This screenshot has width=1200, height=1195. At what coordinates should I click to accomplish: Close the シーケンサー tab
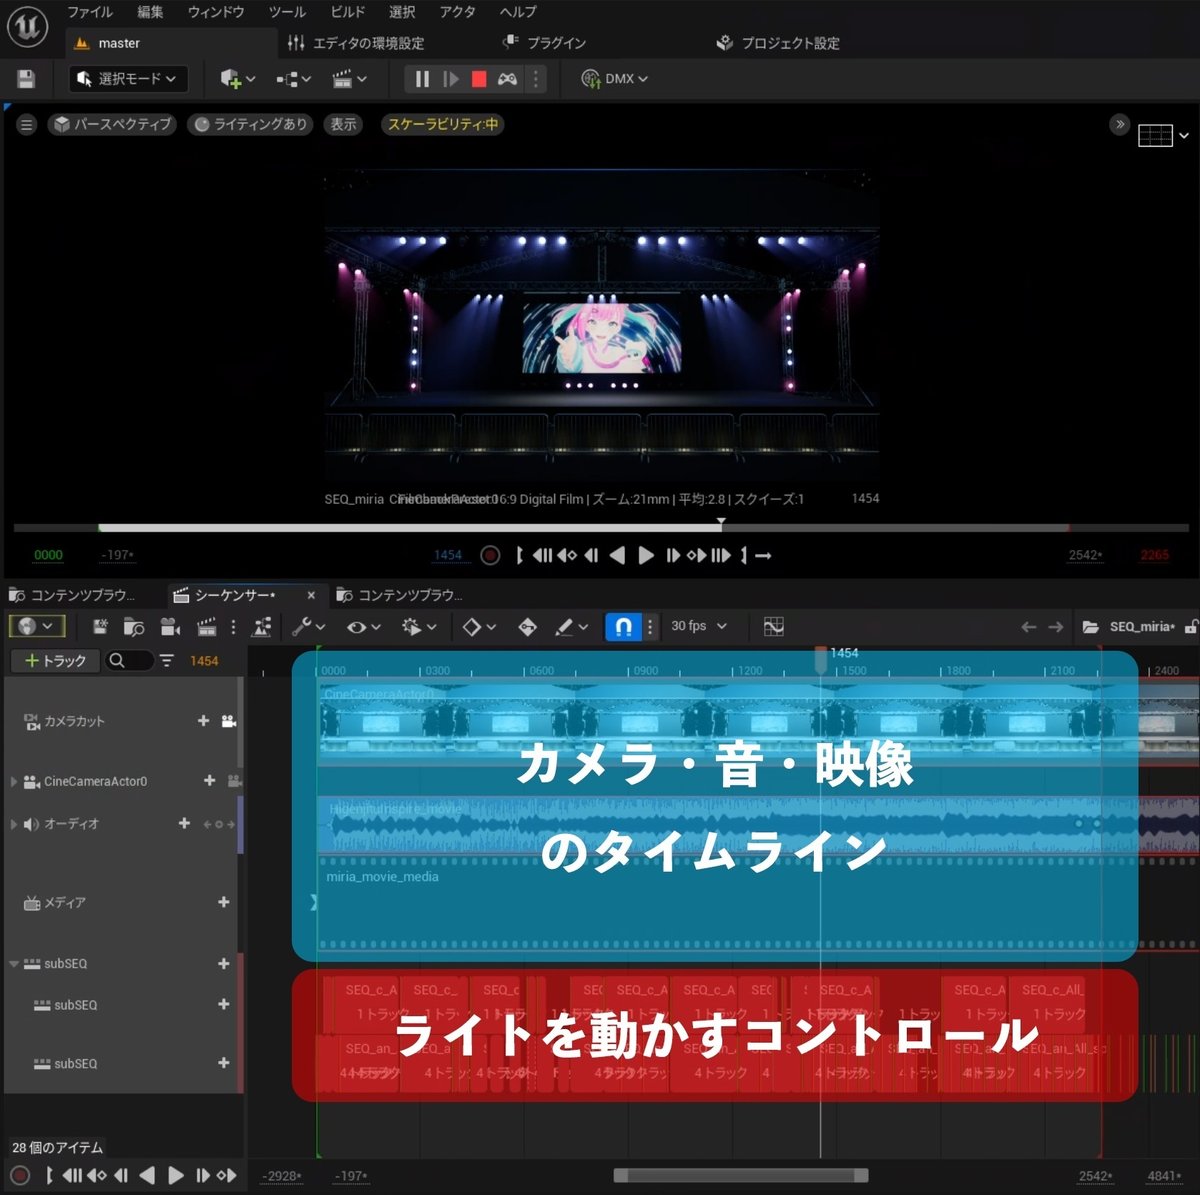(311, 595)
